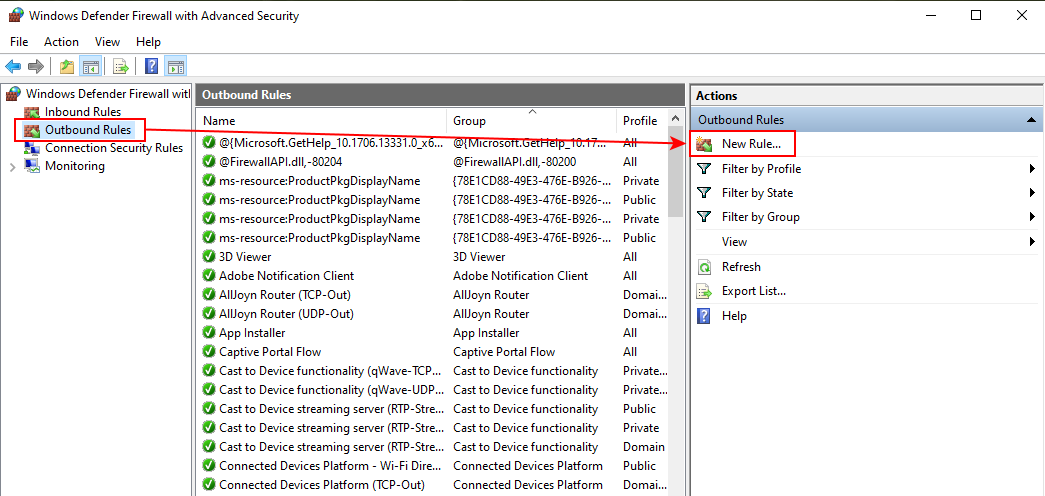
Task: Click Export List... action label
Action: (x=754, y=291)
